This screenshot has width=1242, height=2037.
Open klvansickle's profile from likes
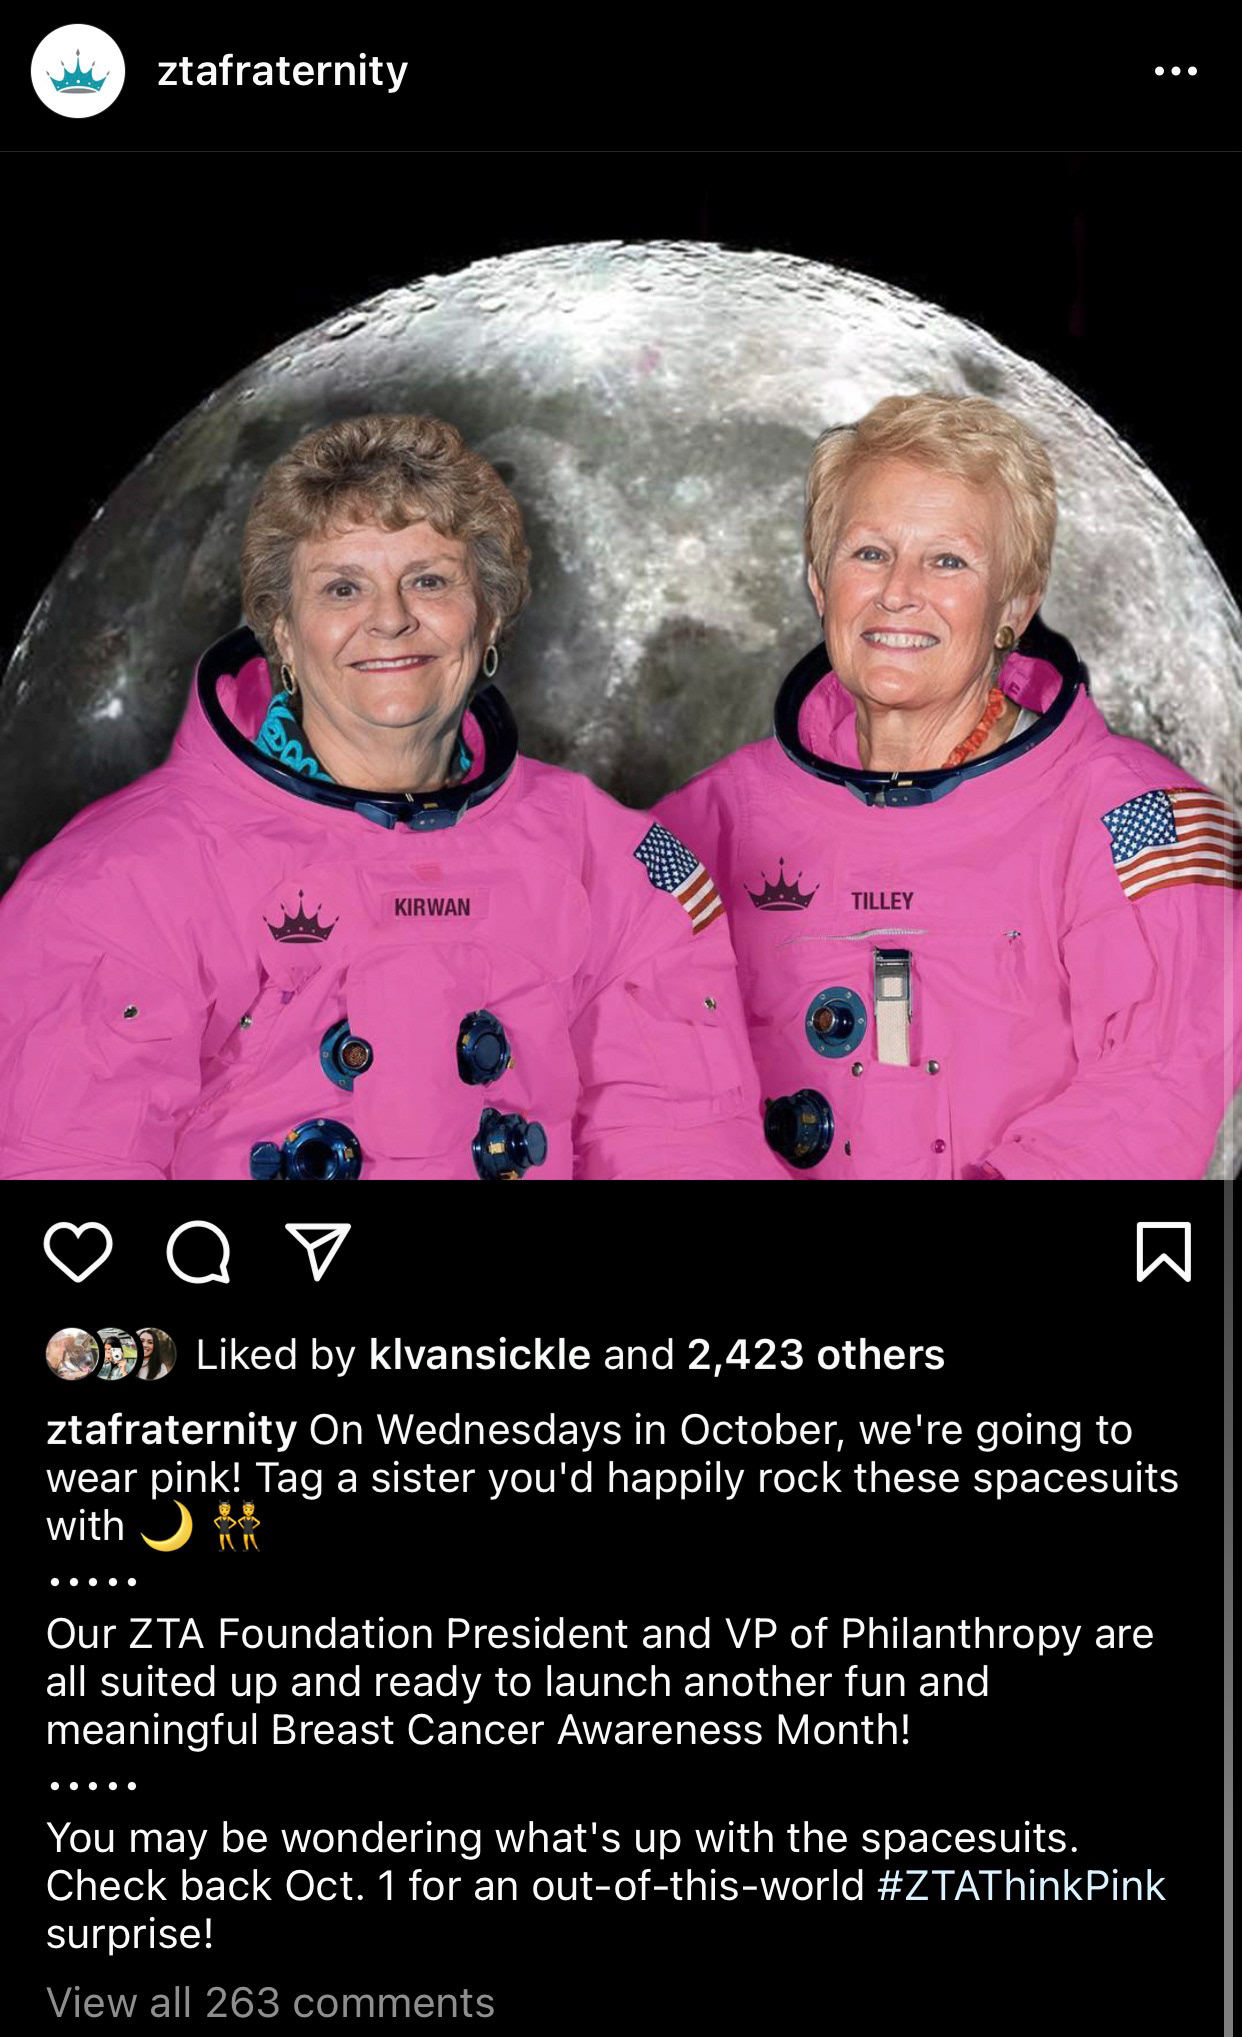click(480, 1354)
